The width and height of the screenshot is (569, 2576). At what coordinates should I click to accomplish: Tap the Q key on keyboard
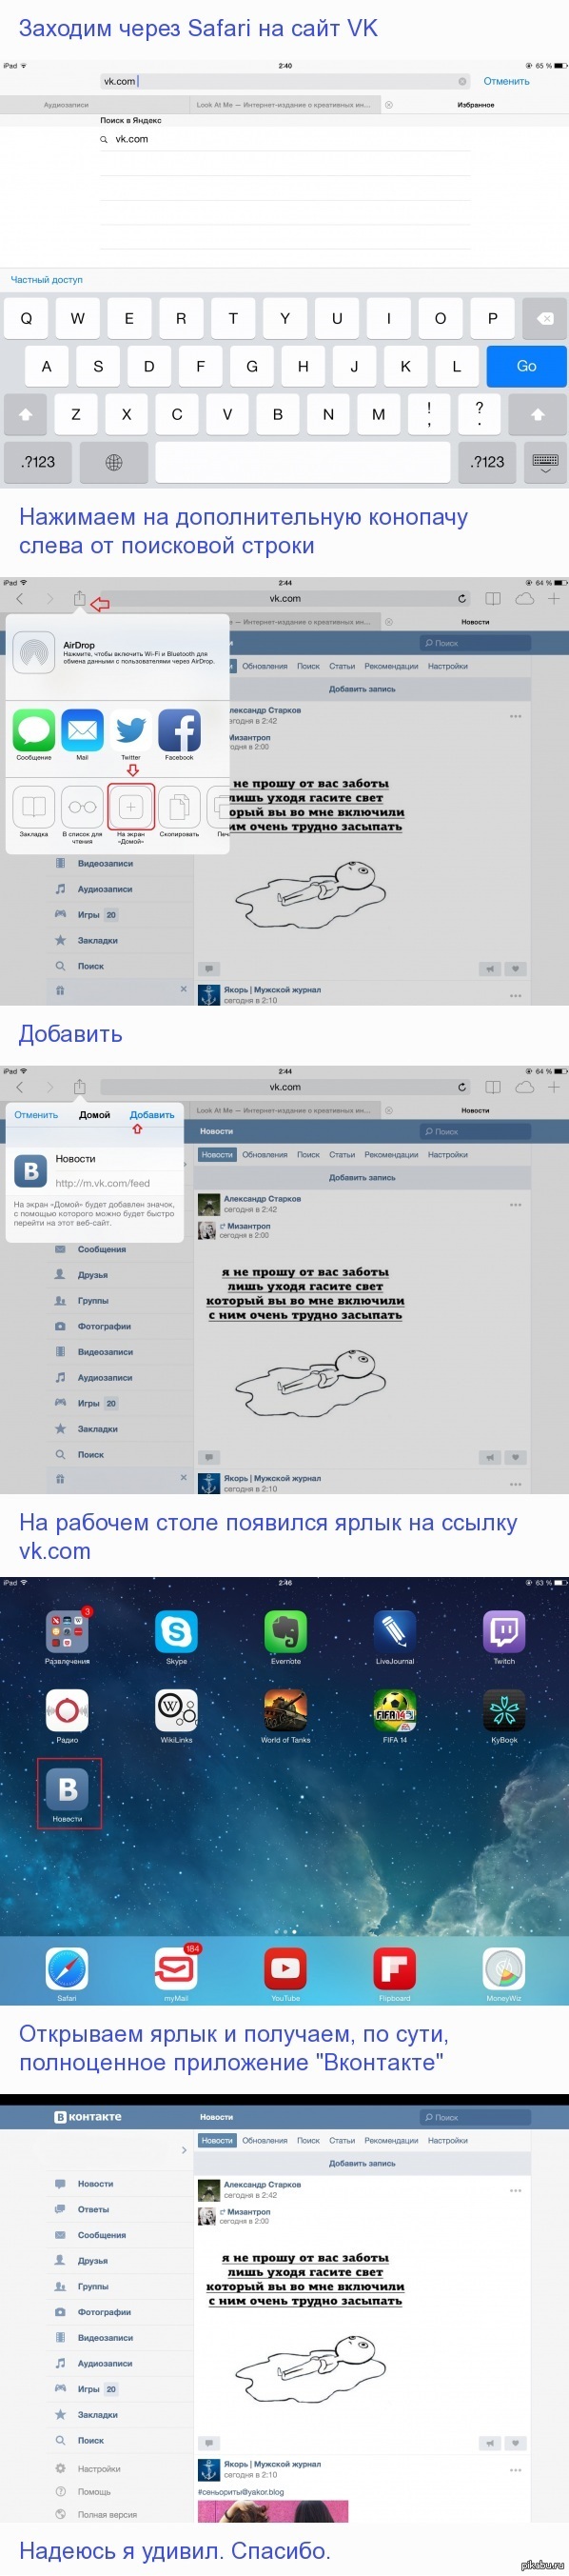point(26,319)
